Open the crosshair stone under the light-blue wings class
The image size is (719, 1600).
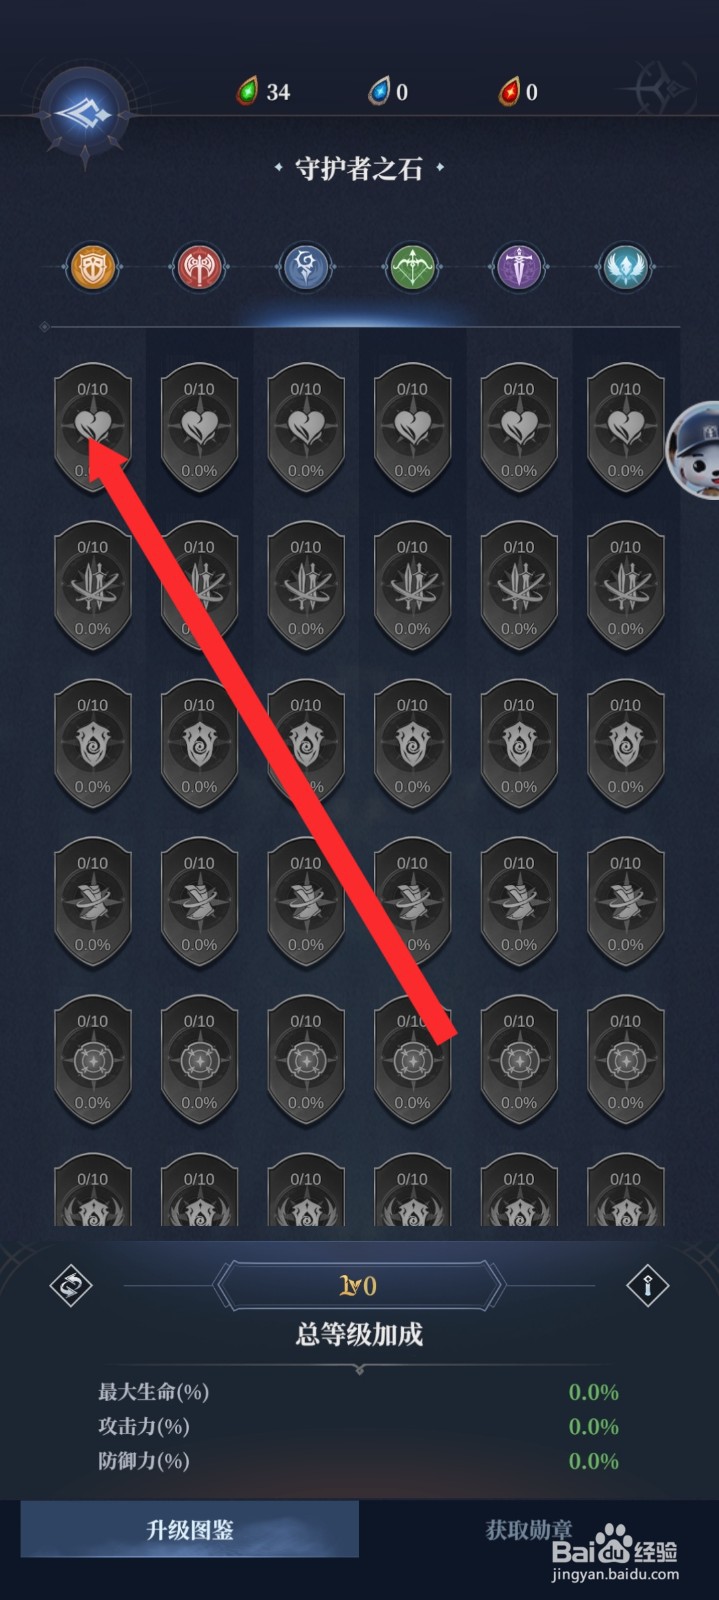pyautogui.click(x=625, y=1060)
